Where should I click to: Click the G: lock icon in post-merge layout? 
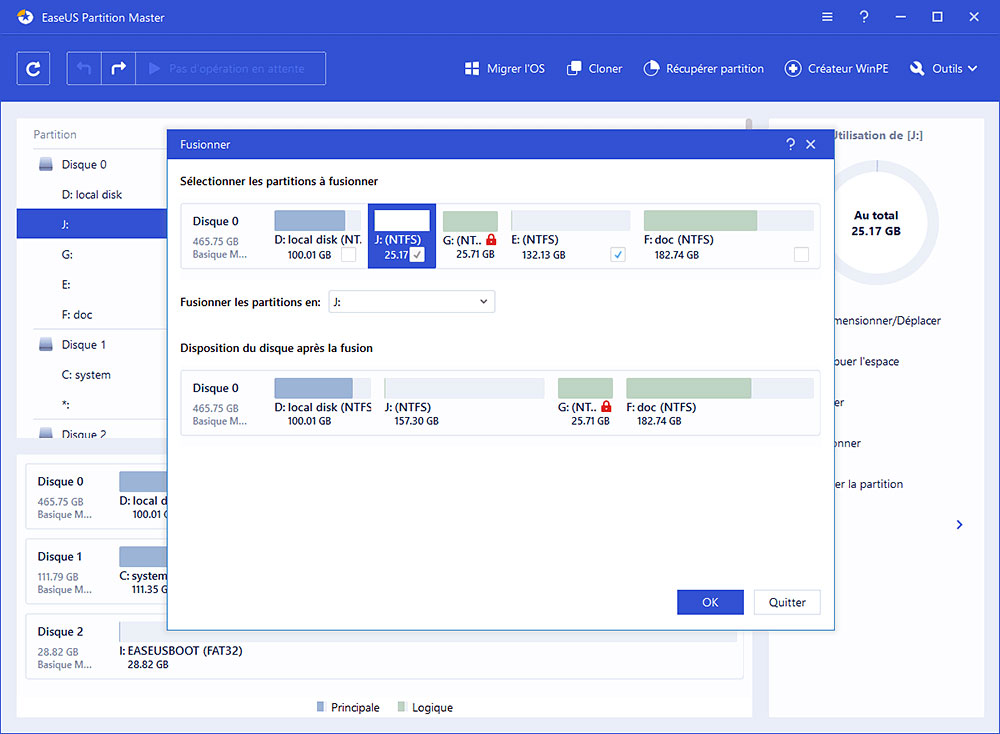606,407
